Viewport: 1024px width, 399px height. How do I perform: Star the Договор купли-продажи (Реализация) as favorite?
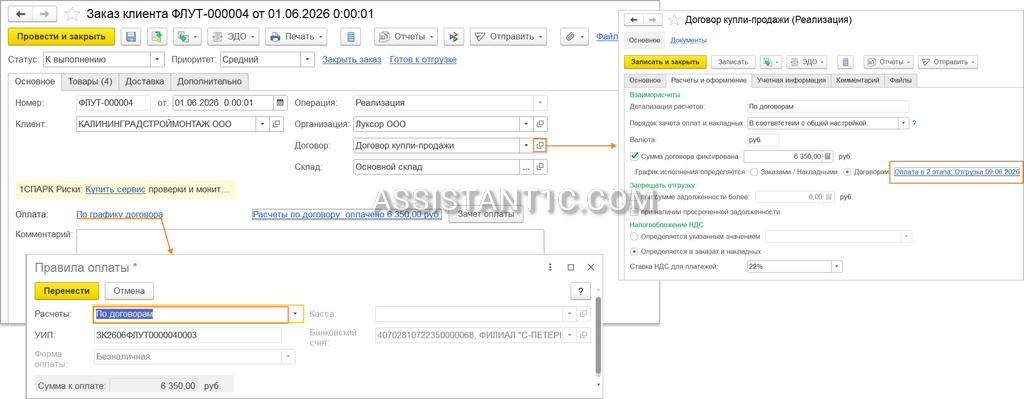[674, 20]
